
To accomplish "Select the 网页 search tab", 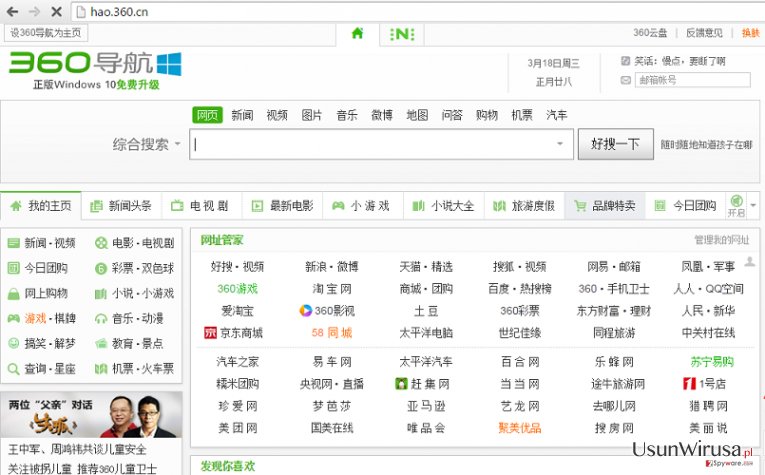I will coord(207,115).
